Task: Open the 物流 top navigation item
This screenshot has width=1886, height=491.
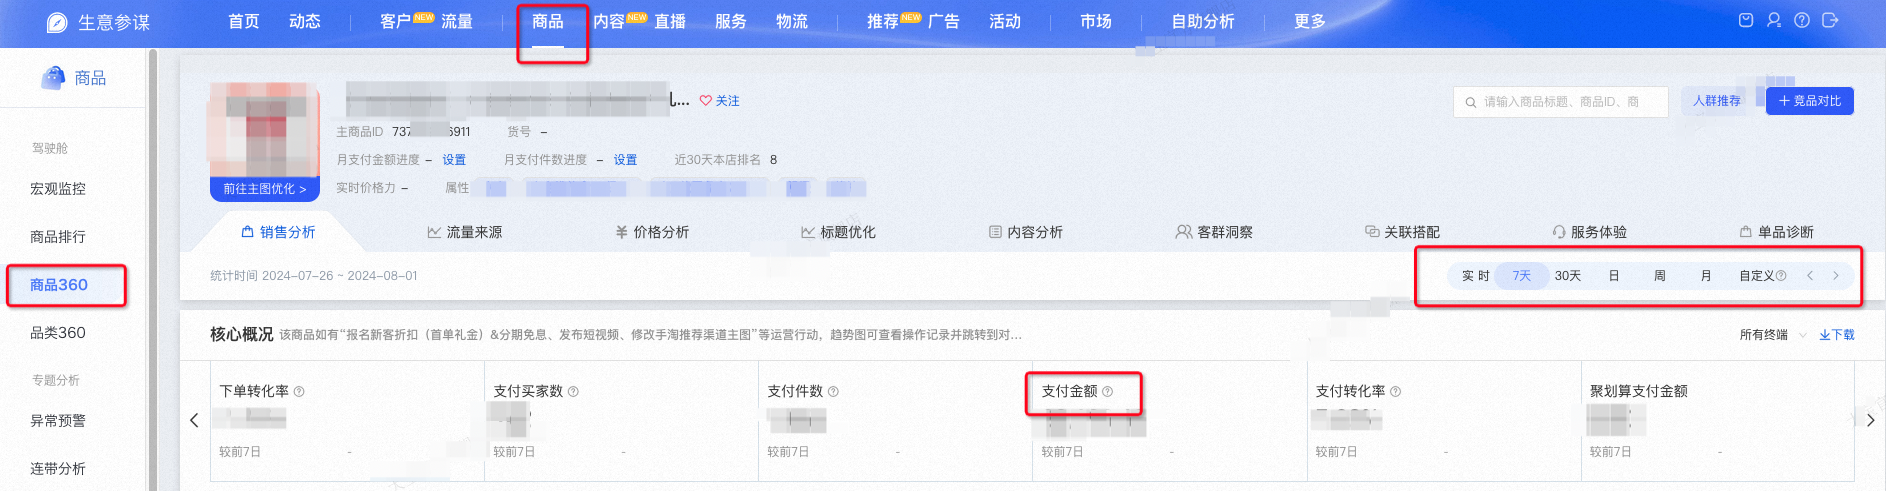Action: 791,21
